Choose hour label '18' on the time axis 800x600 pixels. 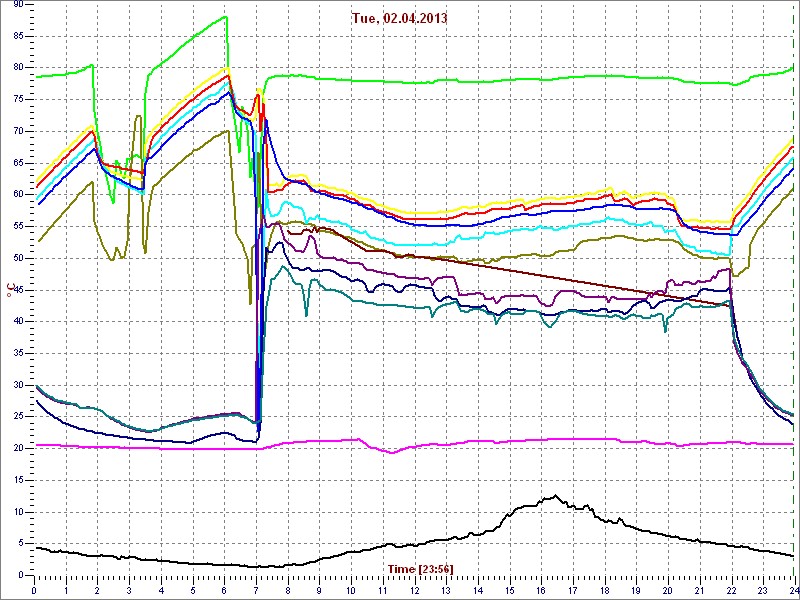tap(605, 590)
